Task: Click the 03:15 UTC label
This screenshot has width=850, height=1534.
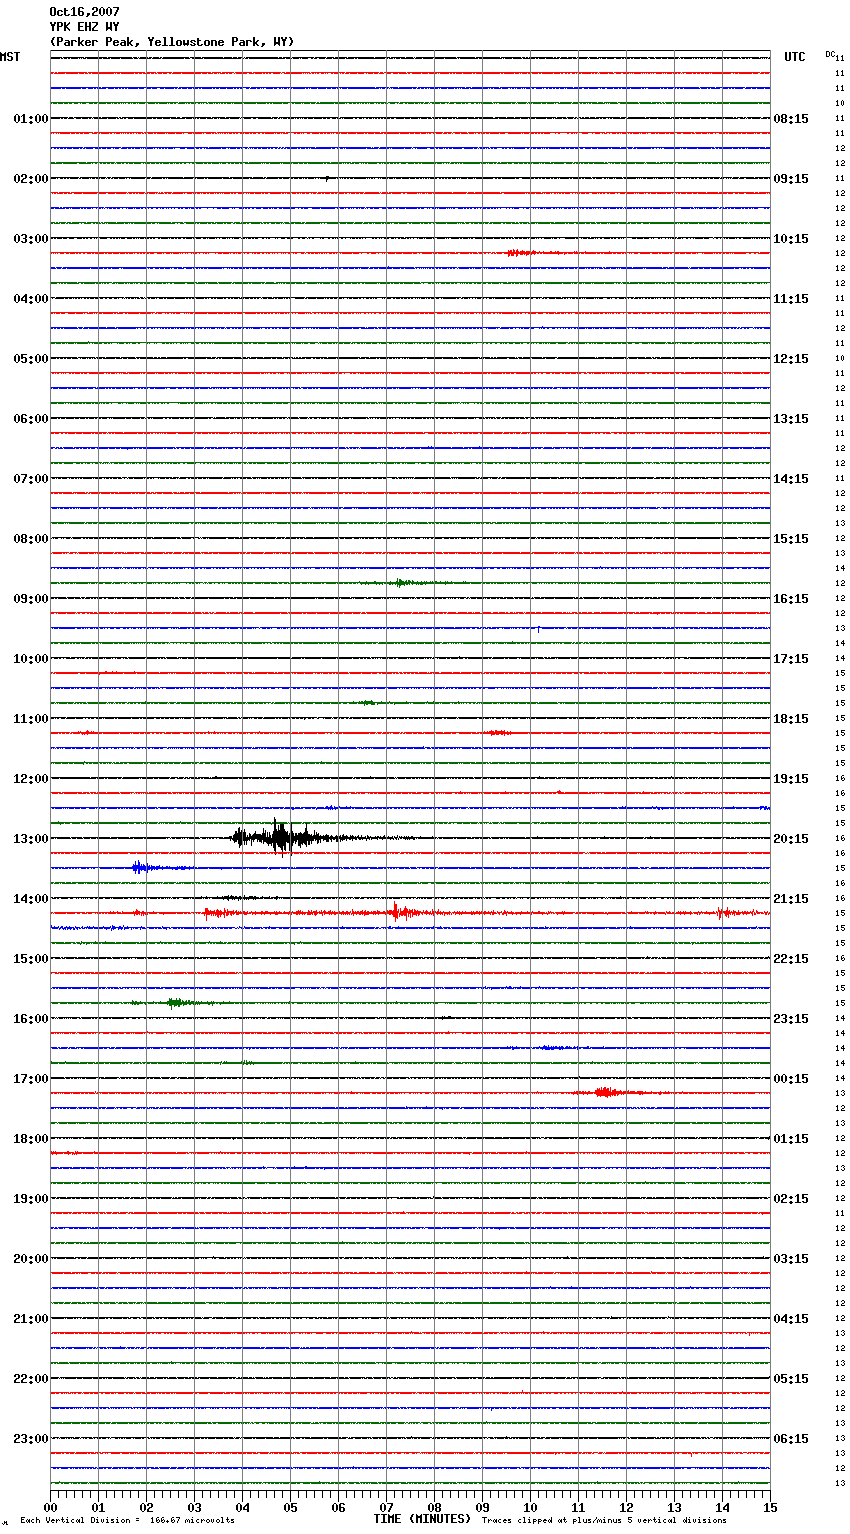Action: 791,1259
